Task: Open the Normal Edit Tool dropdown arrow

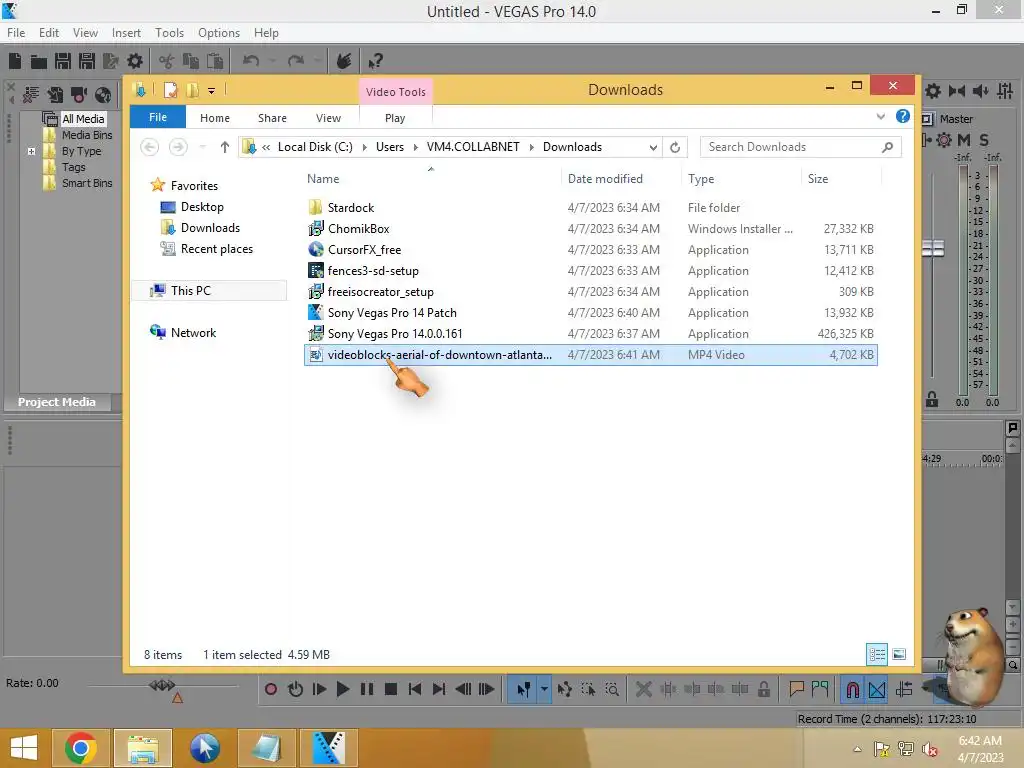Action: [x=544, y=689]
